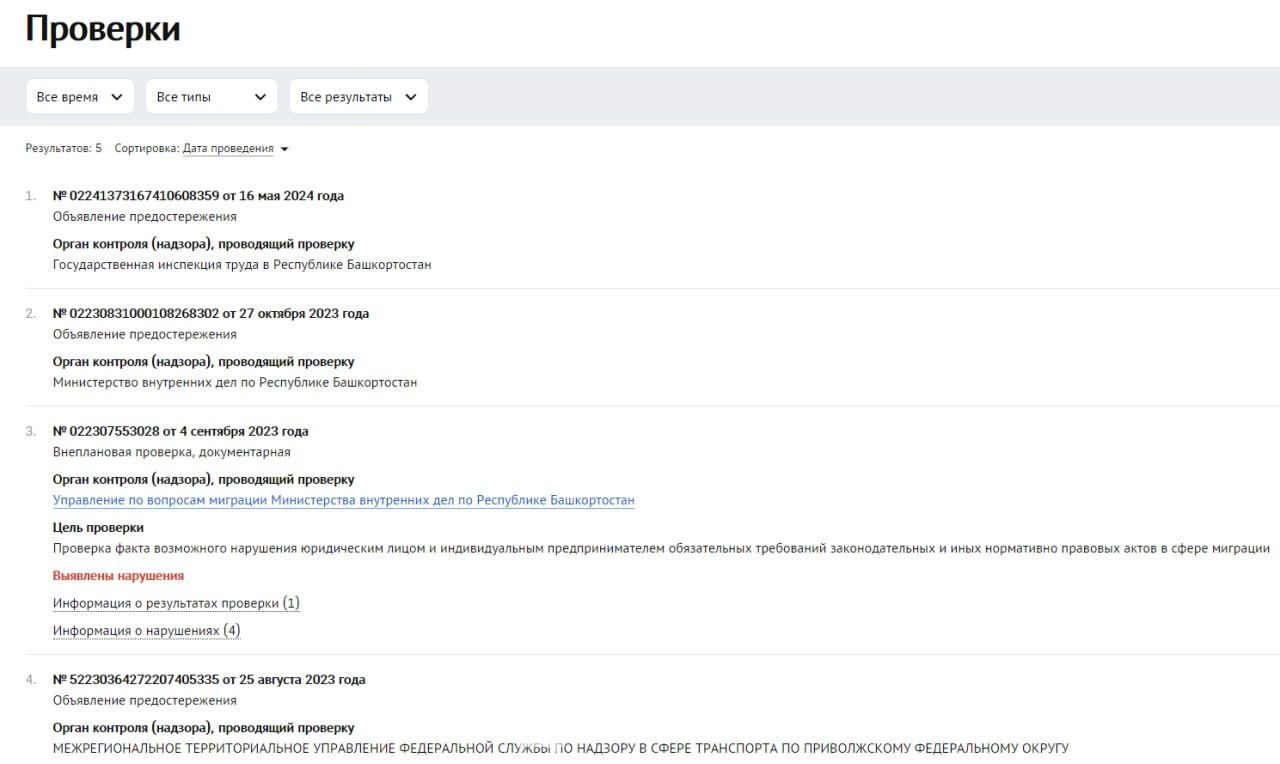Image resolution: width=1280 pixels, height=764 pixels.
Task: Click "Результатов: 5" count label
Action: click(63, 149)
